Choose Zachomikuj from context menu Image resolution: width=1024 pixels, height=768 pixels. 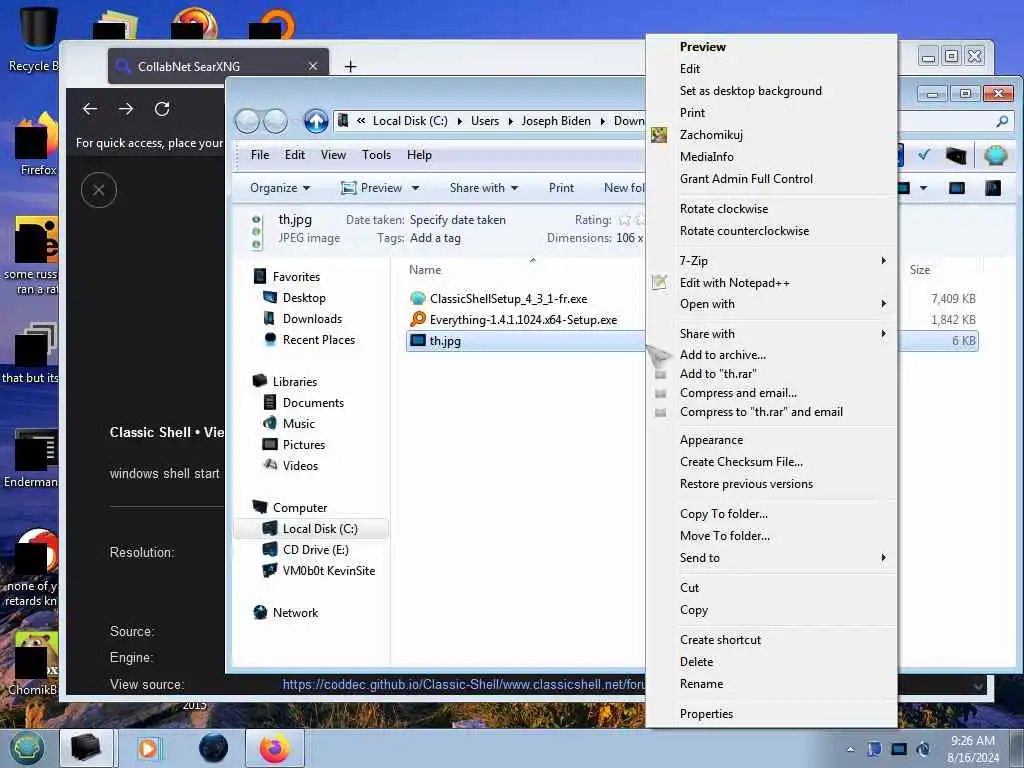(x=711, y=135)
